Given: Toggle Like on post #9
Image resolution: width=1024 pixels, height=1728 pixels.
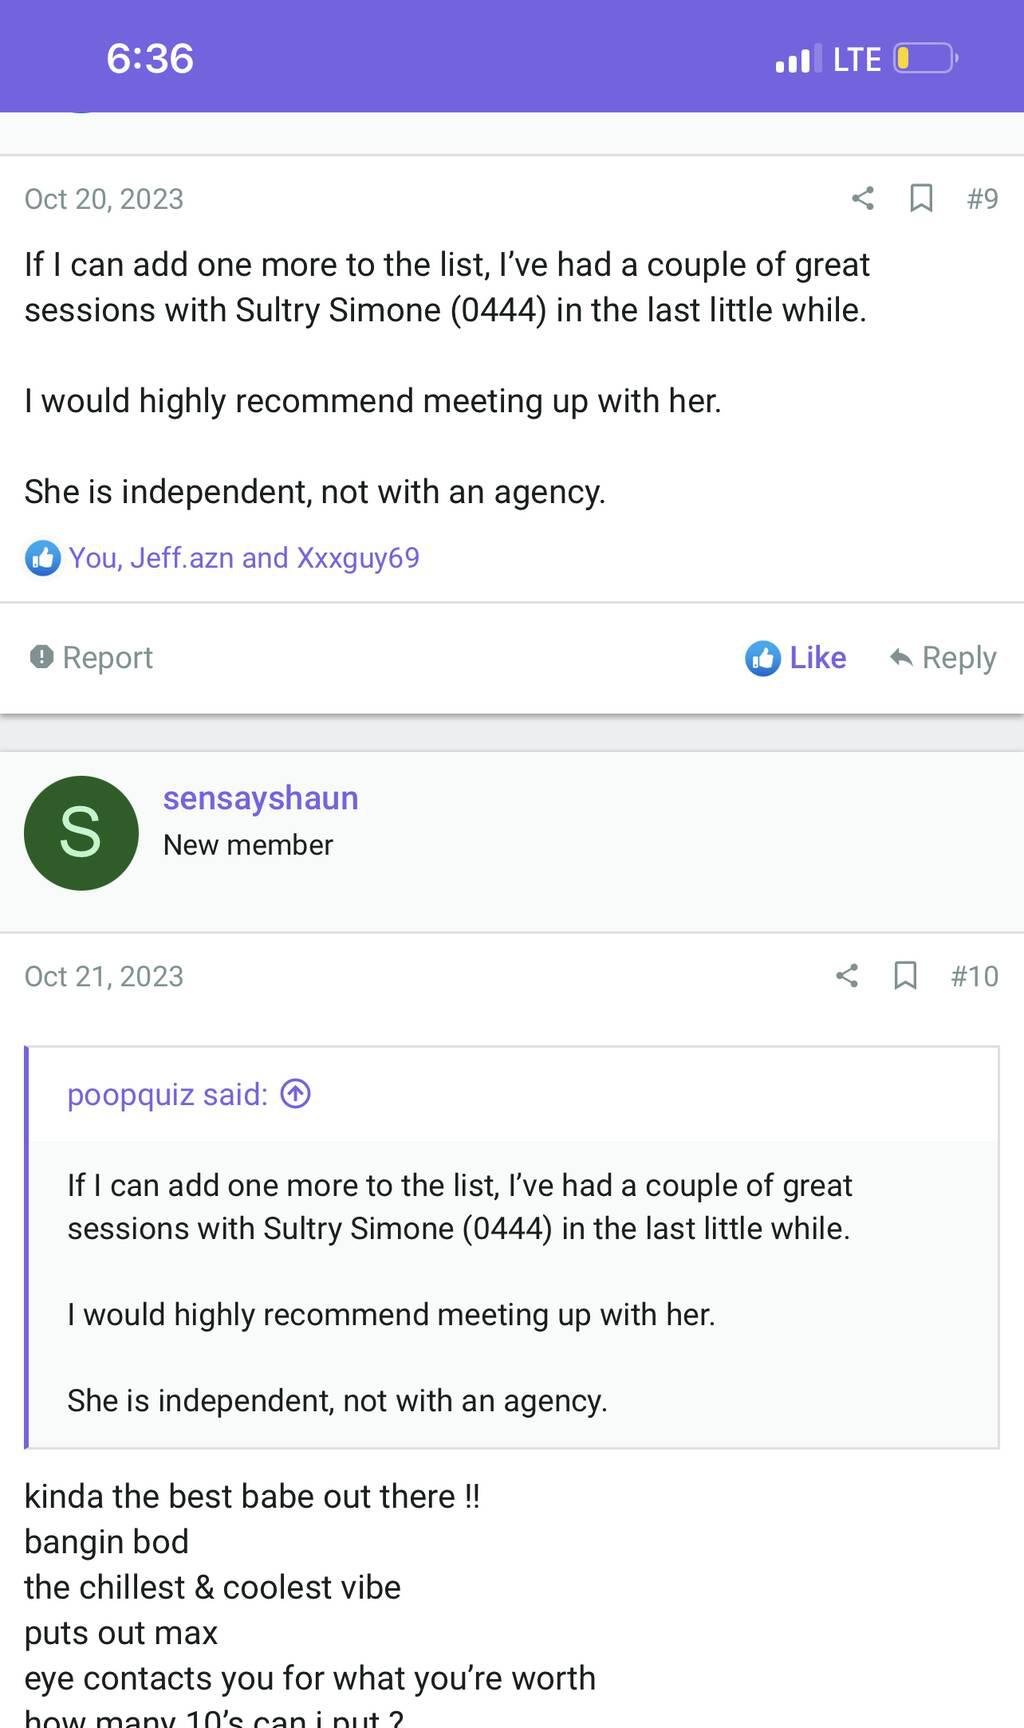Looking at the screenshot, I should point(796,658).
